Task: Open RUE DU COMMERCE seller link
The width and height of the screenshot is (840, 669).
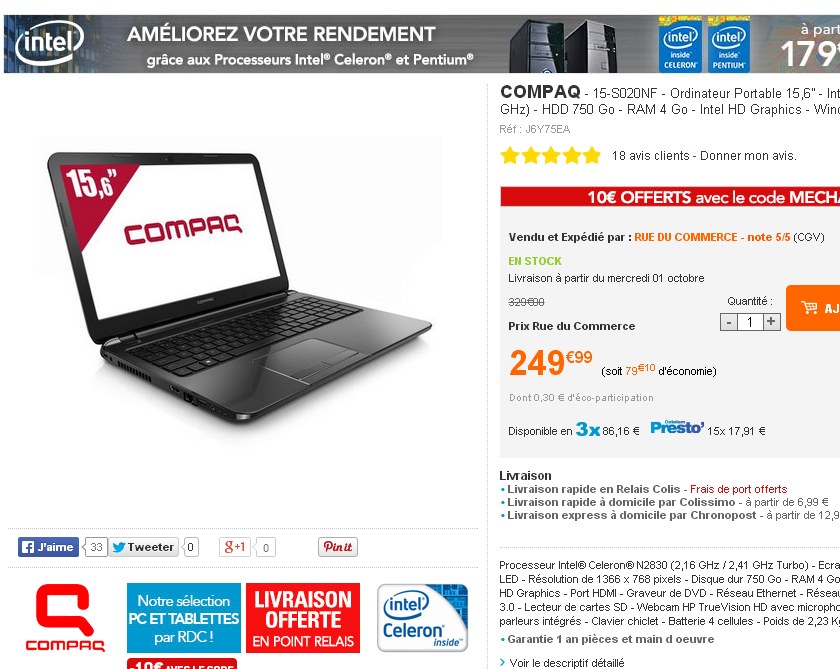Action: [686, 237]
